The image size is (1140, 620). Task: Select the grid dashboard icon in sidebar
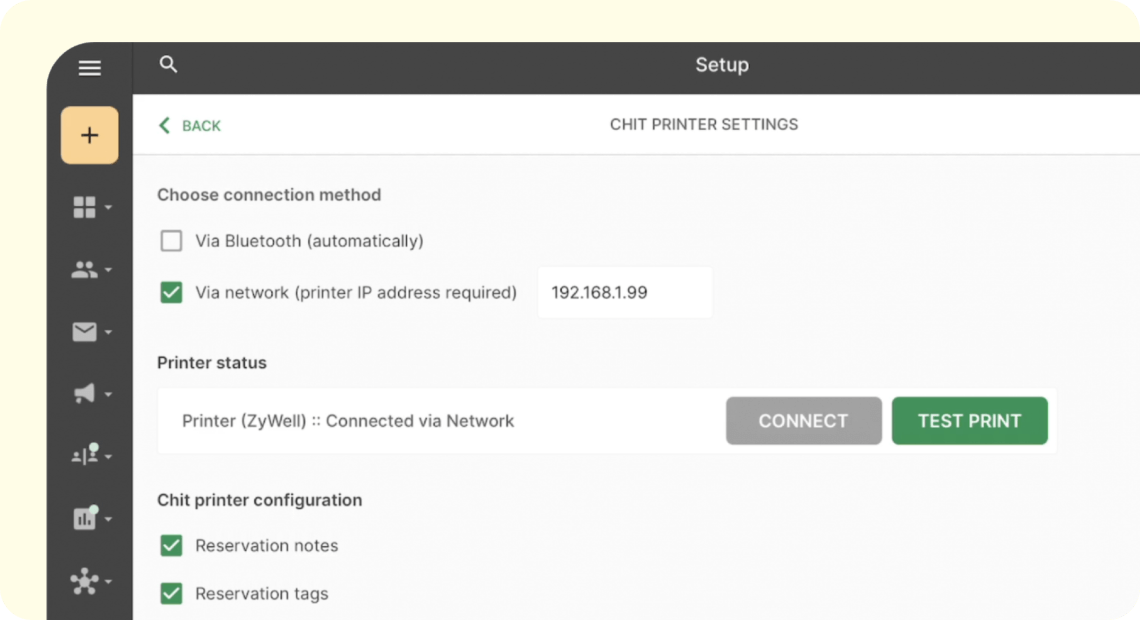click(85, 207)
